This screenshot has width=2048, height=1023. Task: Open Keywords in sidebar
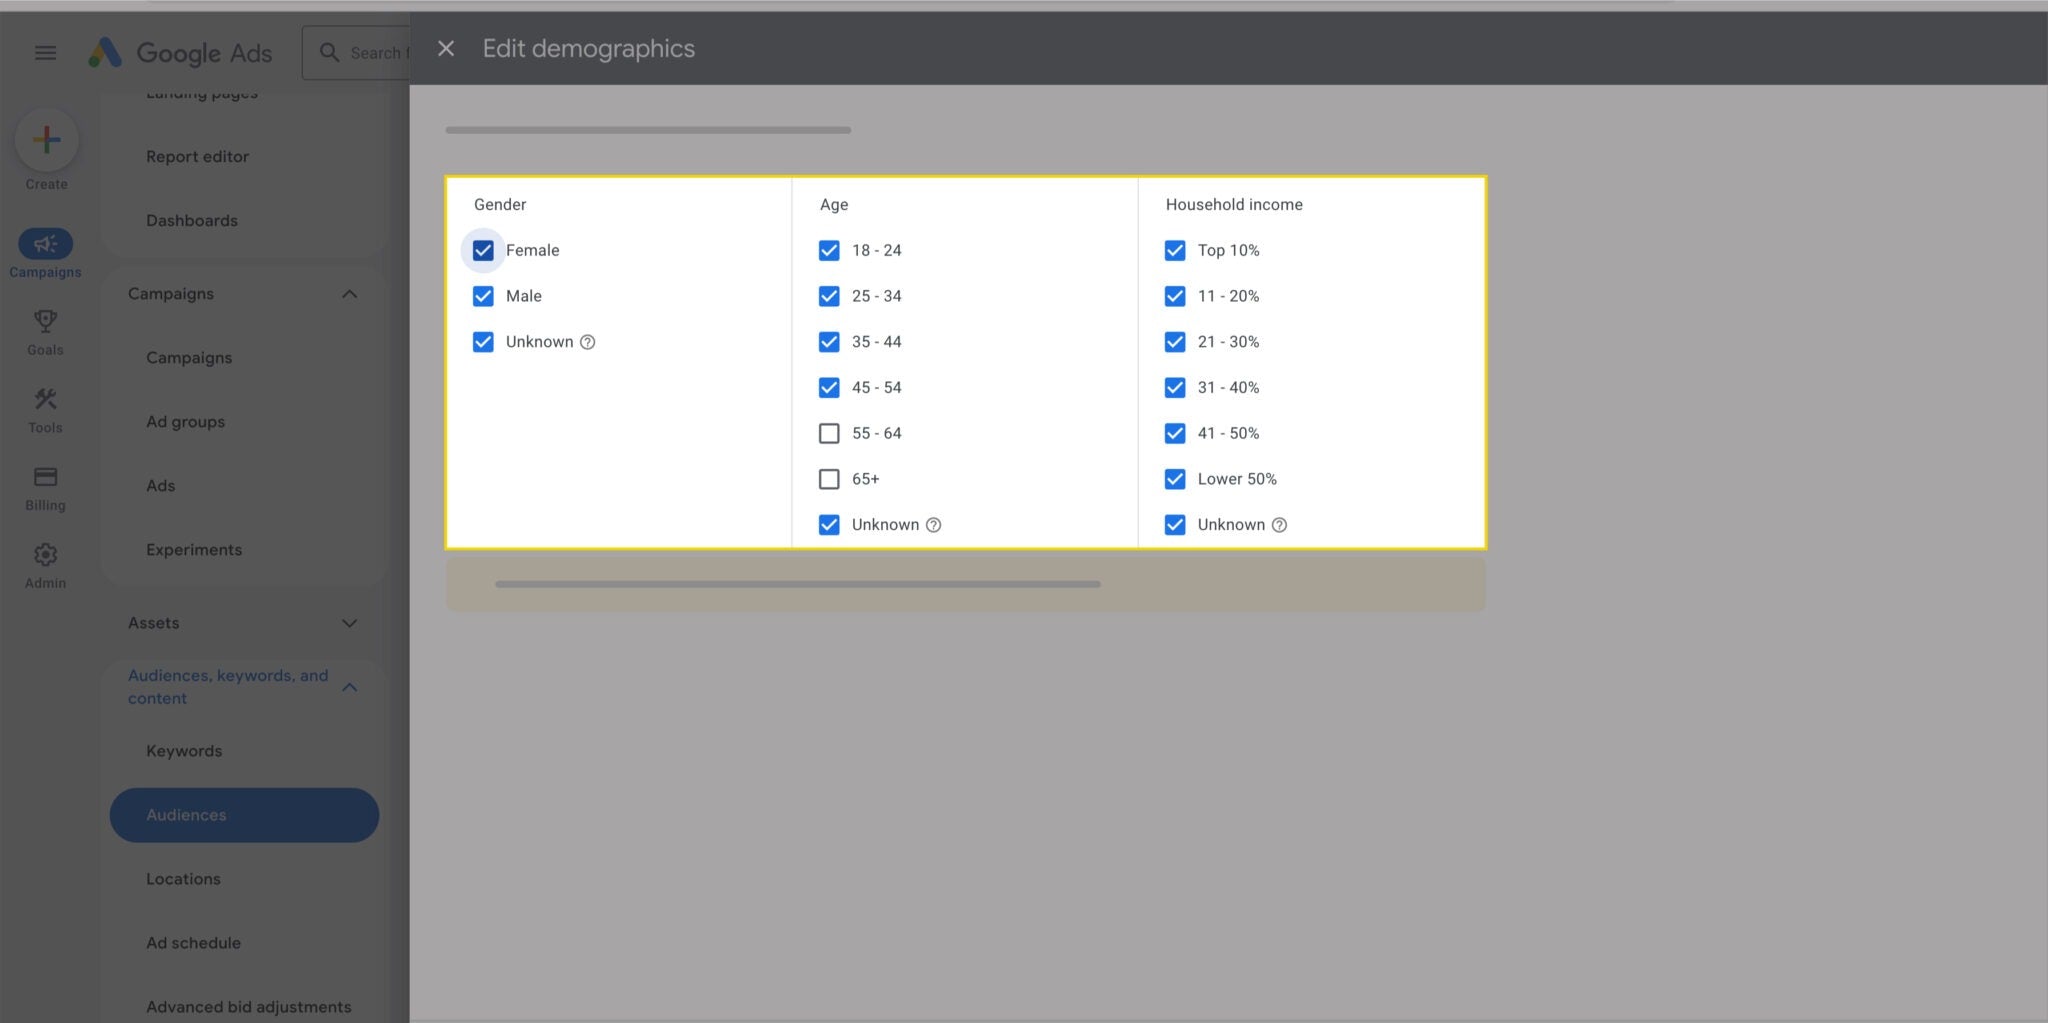[184, 751]
